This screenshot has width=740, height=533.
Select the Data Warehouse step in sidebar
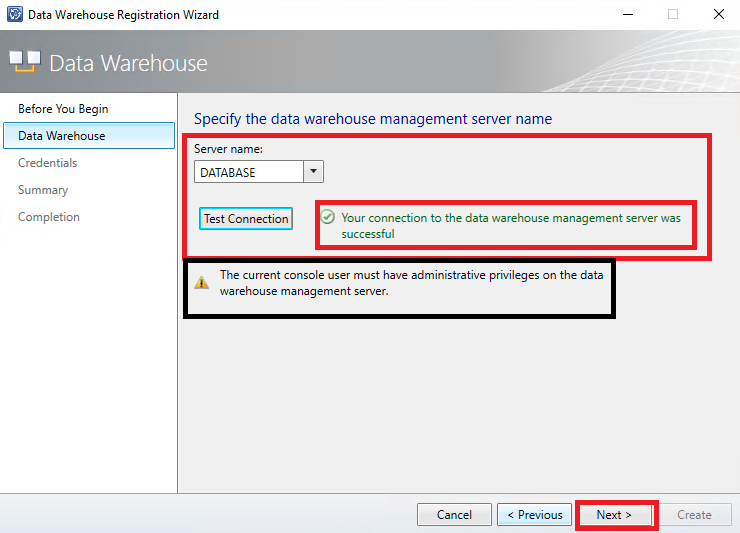coord(61,136)
